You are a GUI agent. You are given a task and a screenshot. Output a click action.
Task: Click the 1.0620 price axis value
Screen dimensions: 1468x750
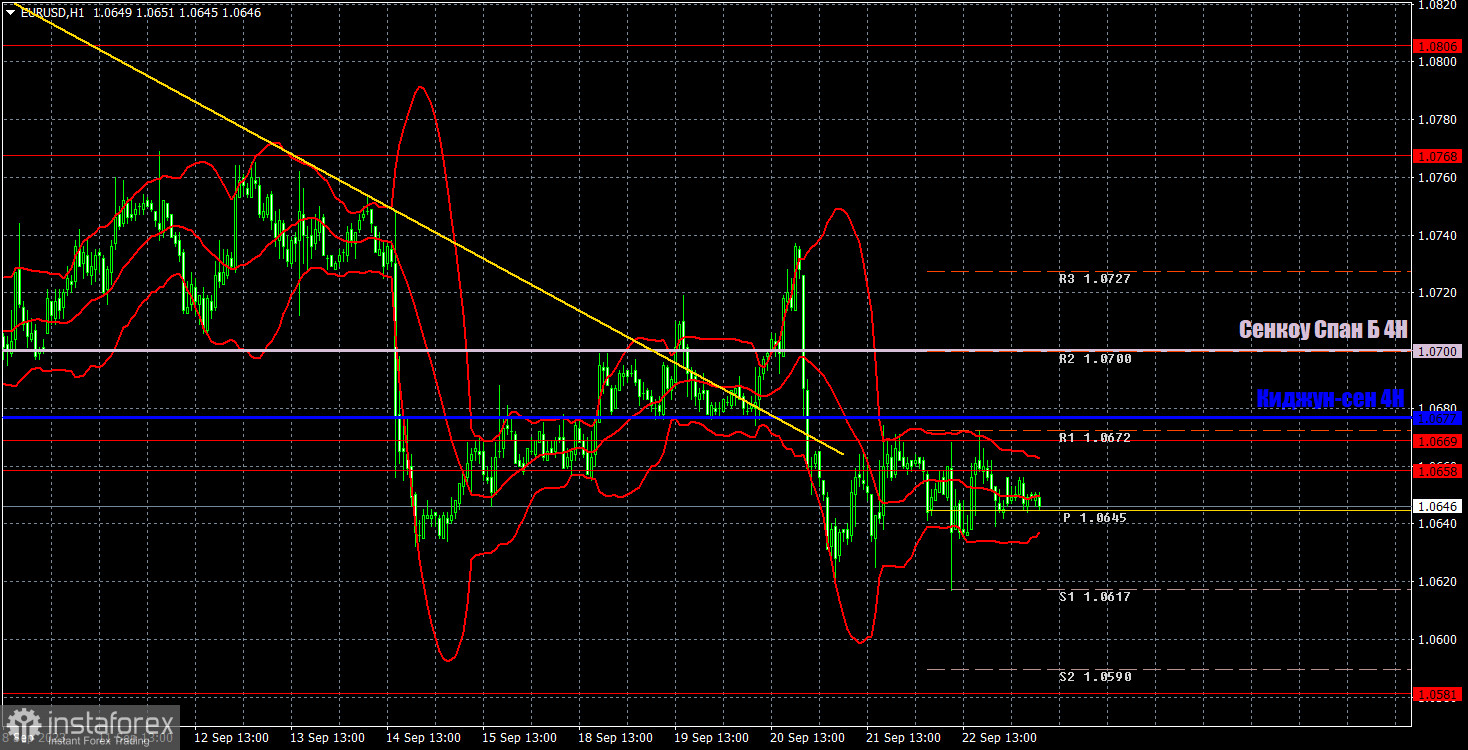click(1438, 582)
